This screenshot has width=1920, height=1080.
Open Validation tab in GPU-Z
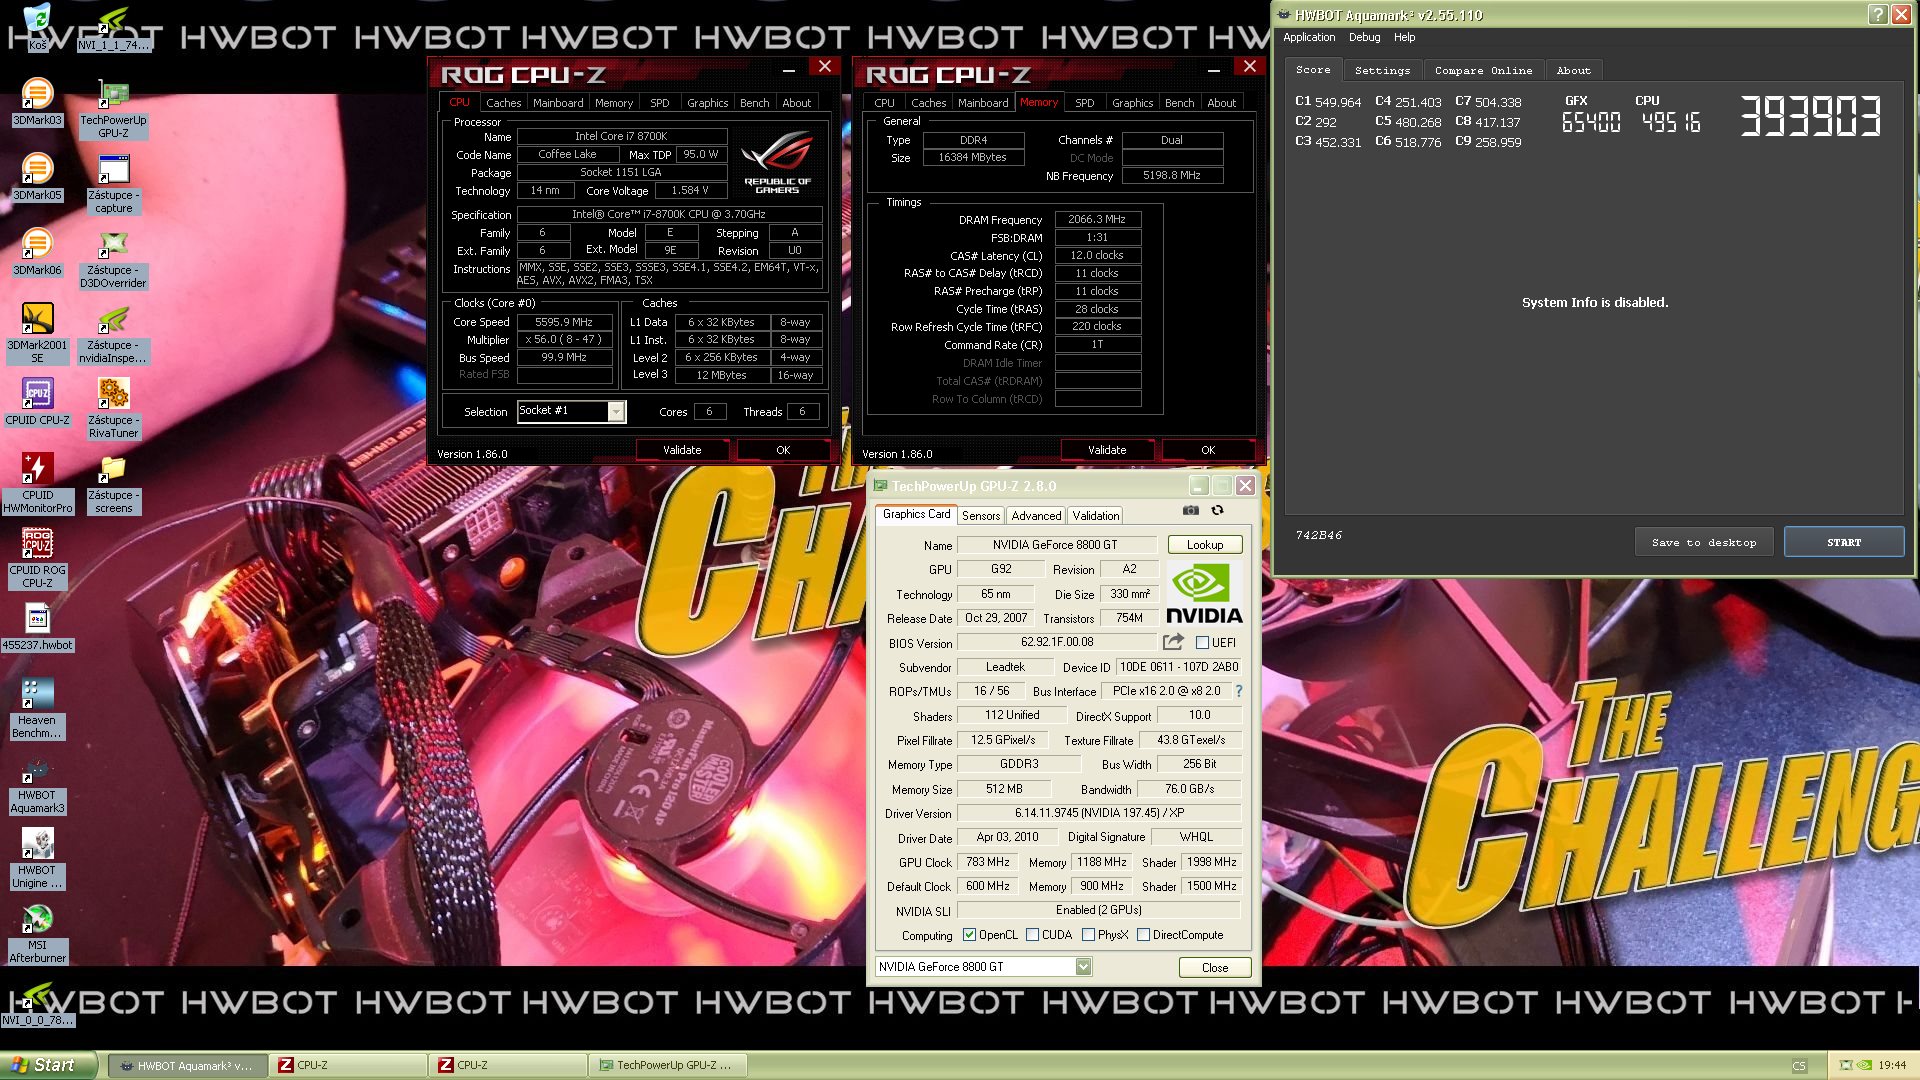(x=1095, y=516)
